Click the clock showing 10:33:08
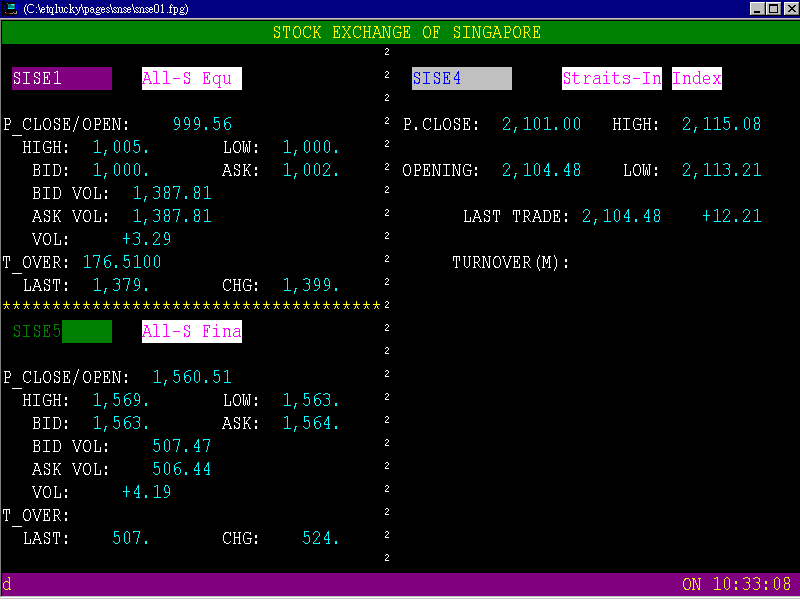 [755, 584]
